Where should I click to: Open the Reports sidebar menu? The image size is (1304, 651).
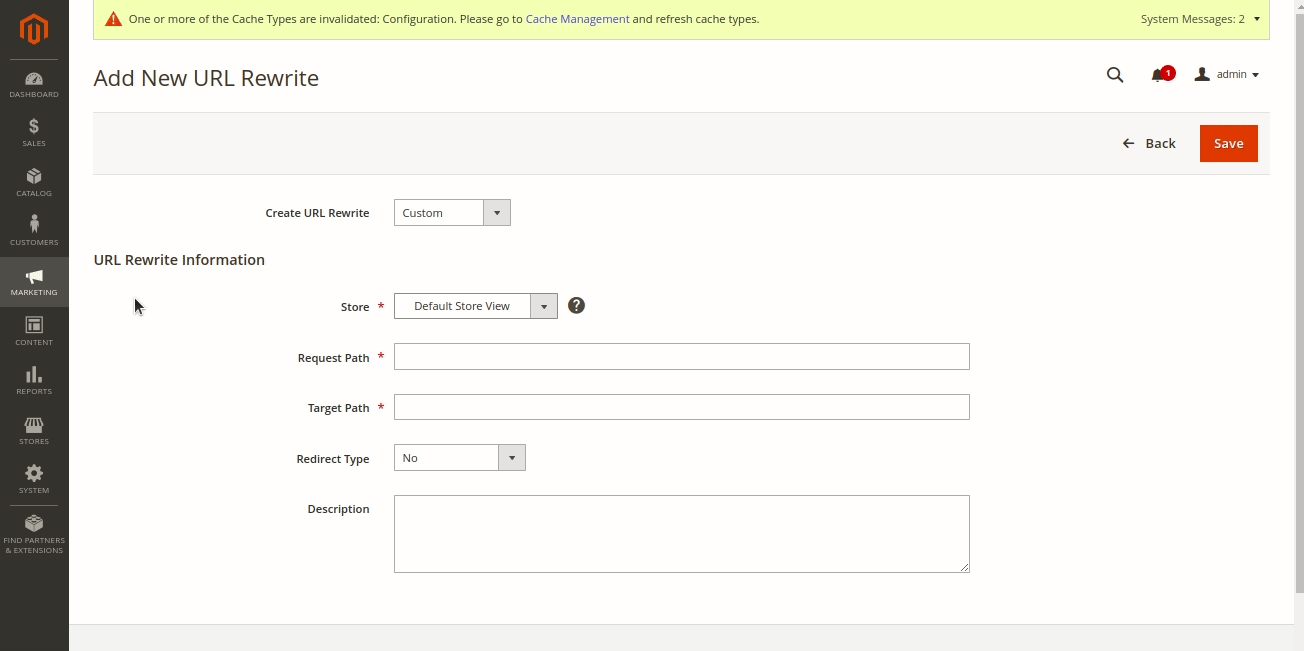pos(34,381)
